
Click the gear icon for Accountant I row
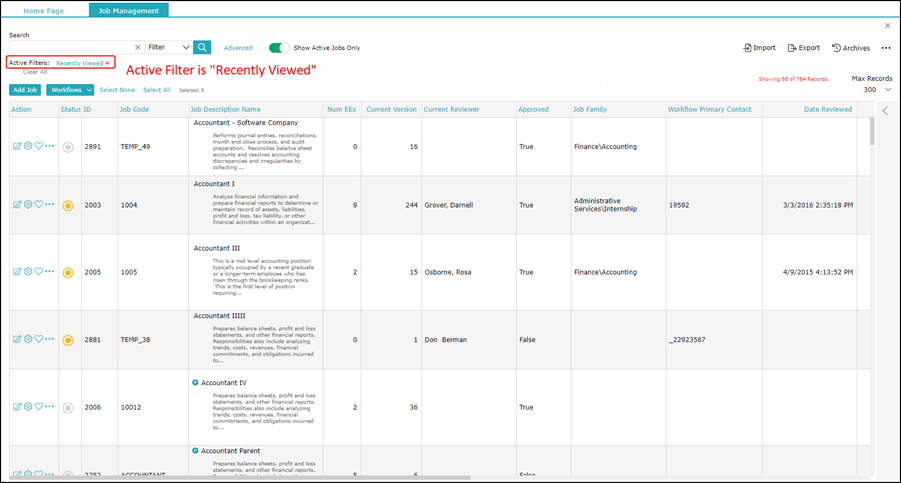click(x=28, y=204)
